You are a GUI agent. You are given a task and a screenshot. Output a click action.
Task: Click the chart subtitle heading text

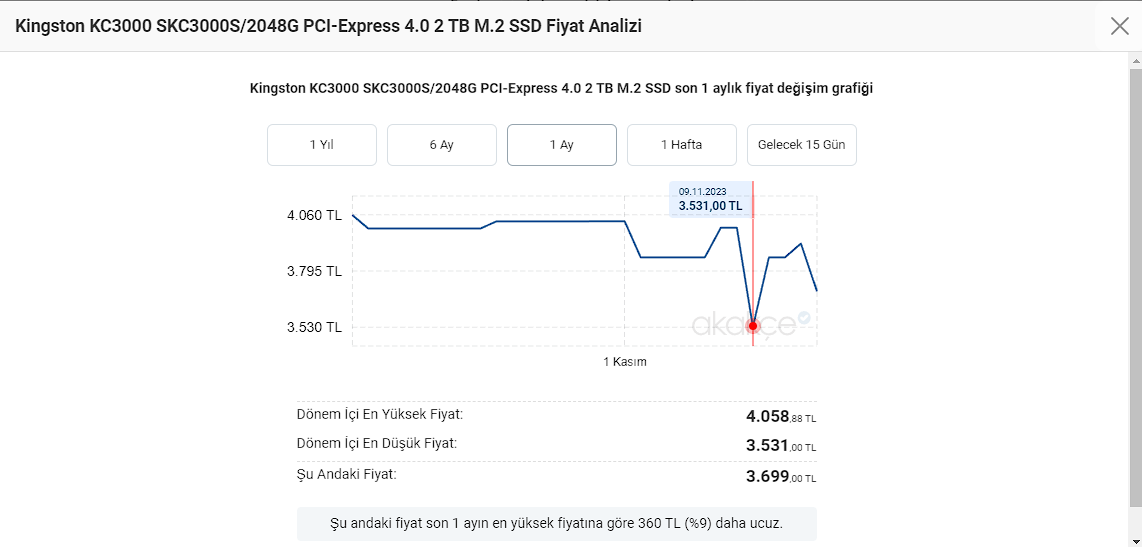561,88
